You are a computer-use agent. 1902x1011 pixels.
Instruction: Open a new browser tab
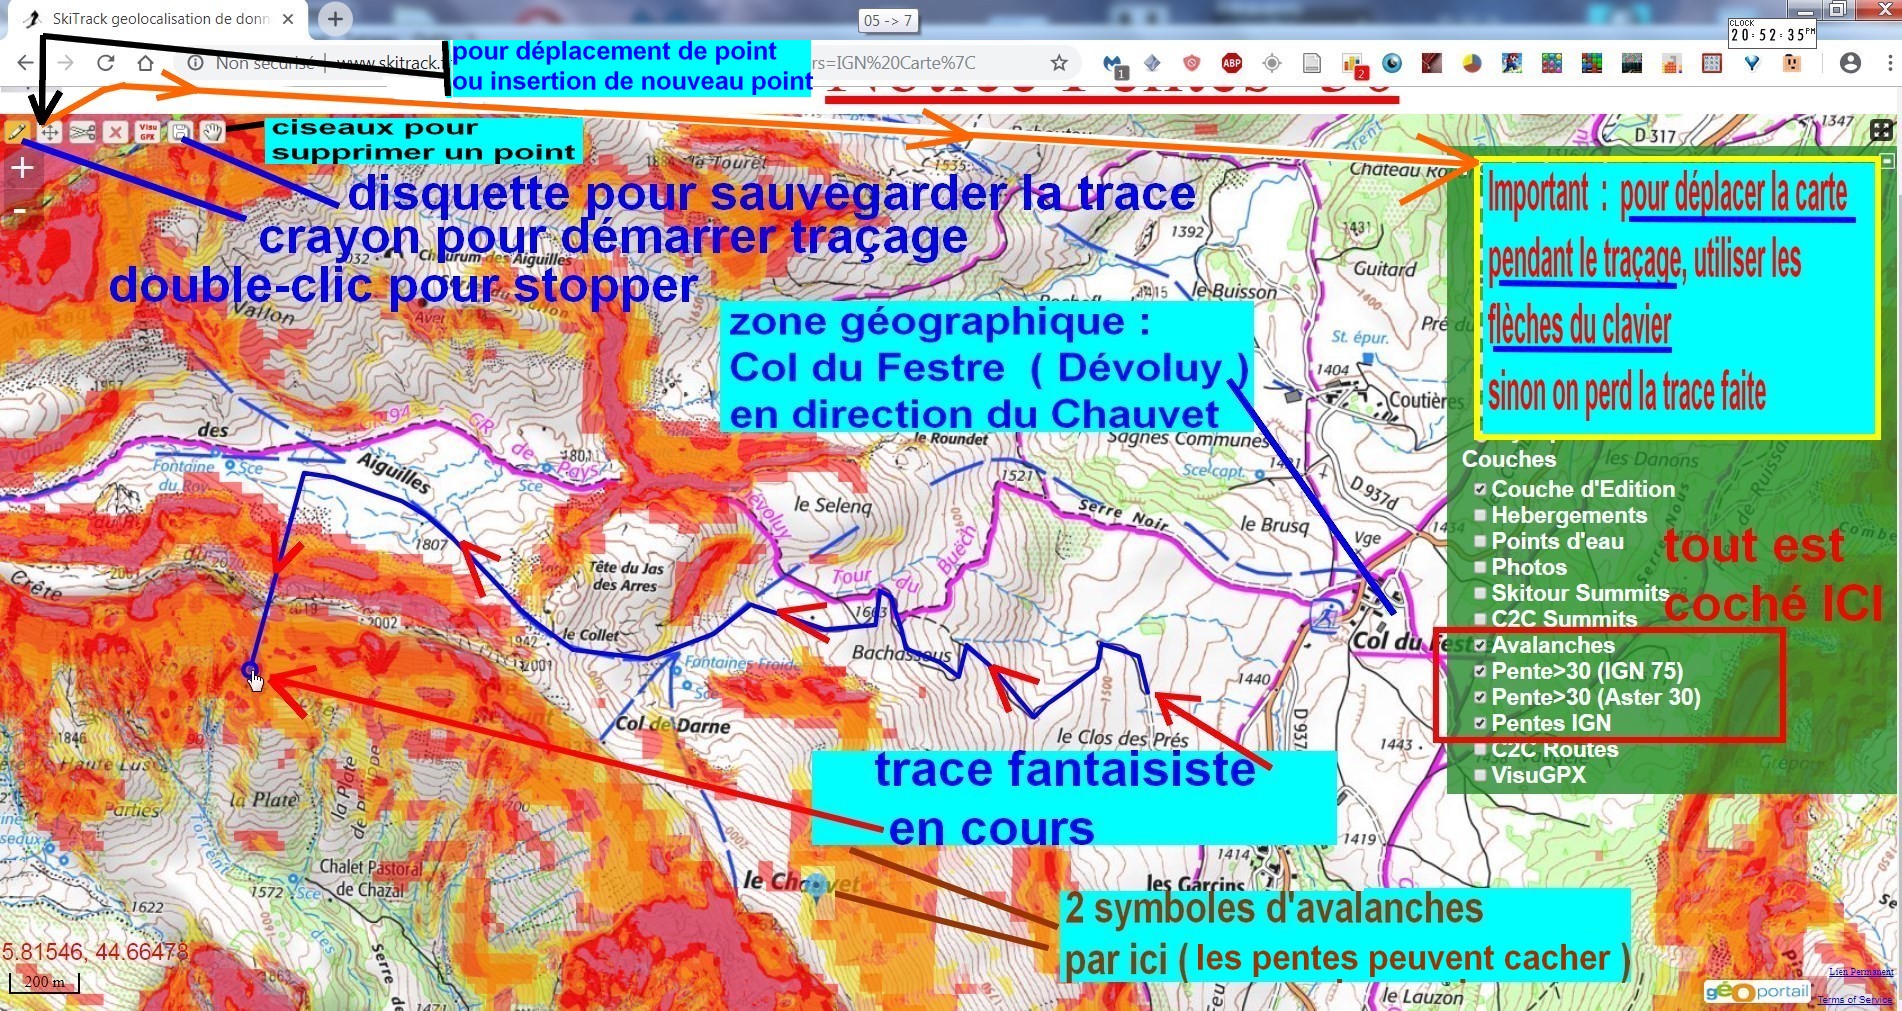coord(335,18)
